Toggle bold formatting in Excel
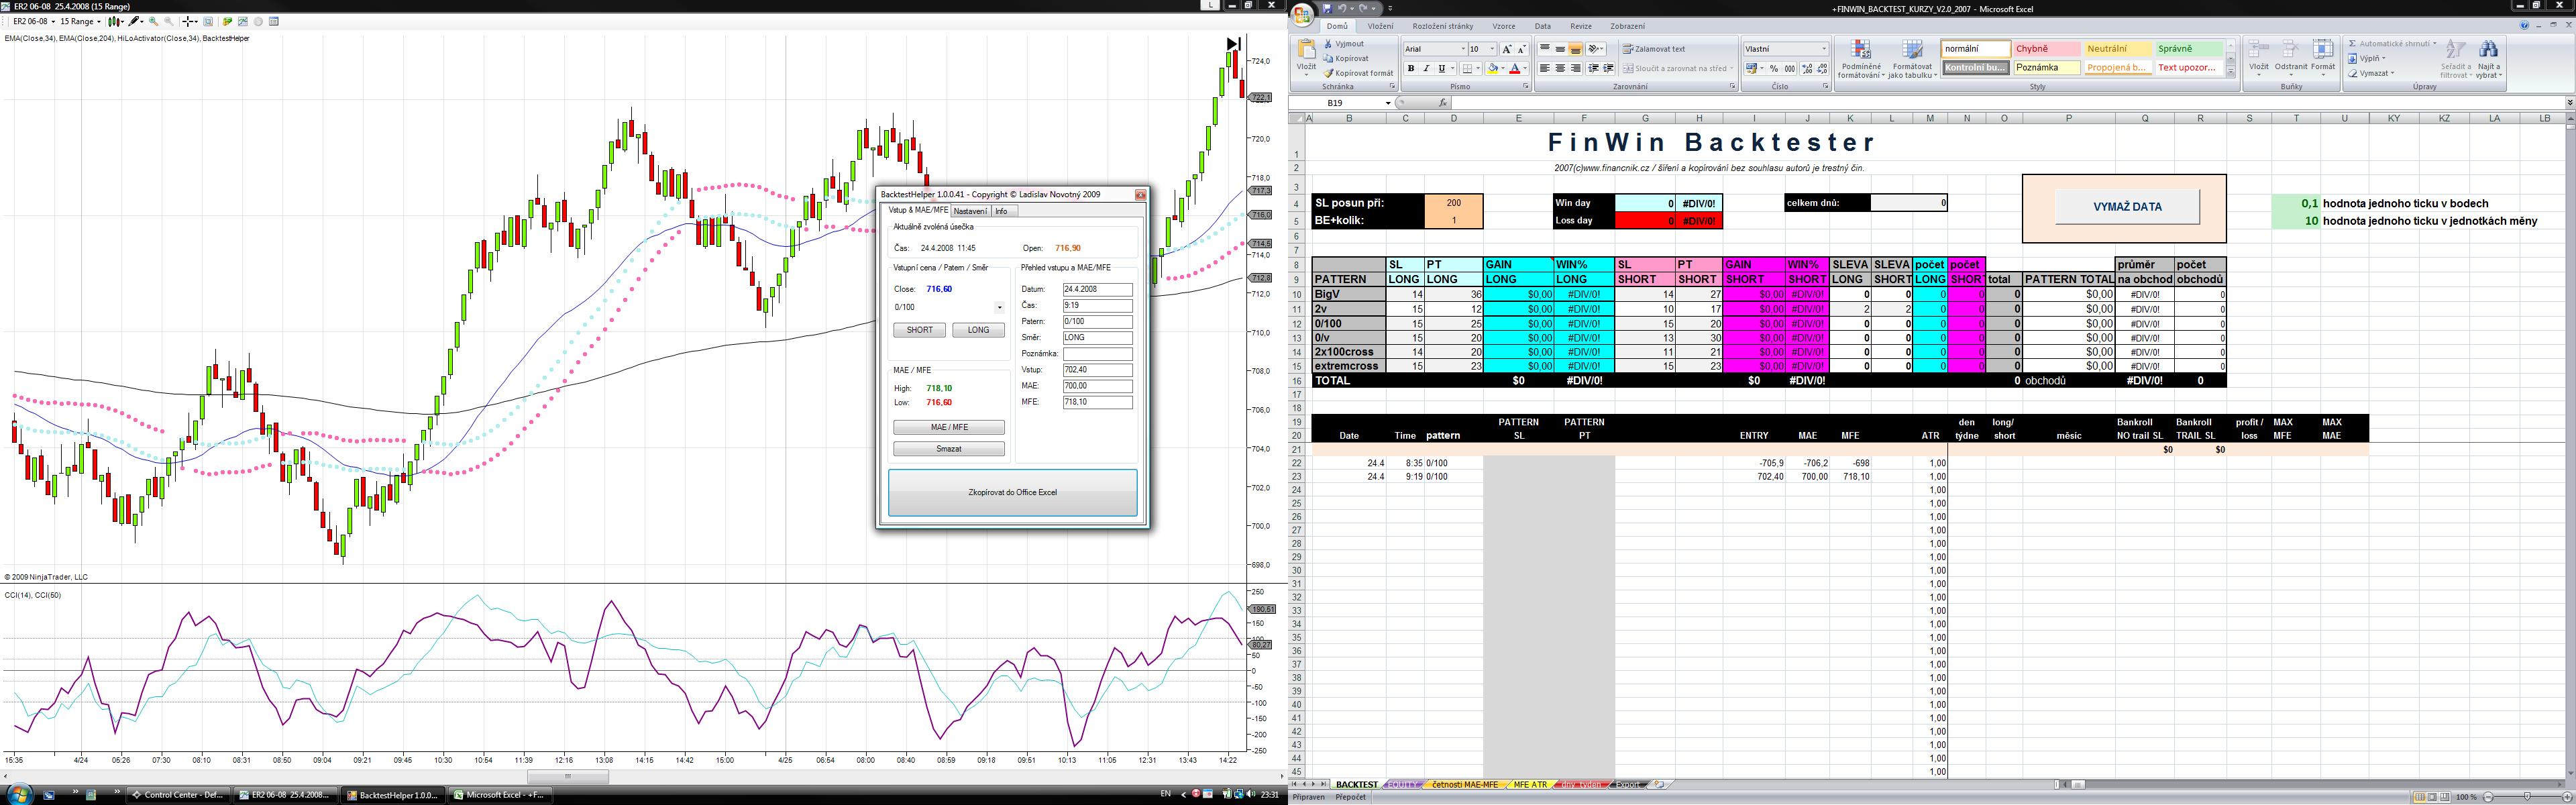 pos(1411,68)
